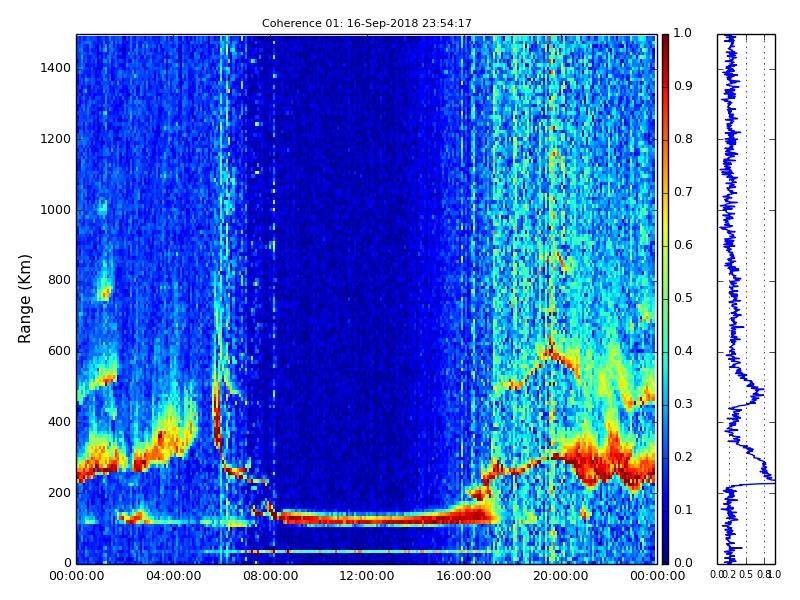The width and height of the screenshot is (800, 600).
Task: Click the 1000 range tick label
Action: point(56,210)
